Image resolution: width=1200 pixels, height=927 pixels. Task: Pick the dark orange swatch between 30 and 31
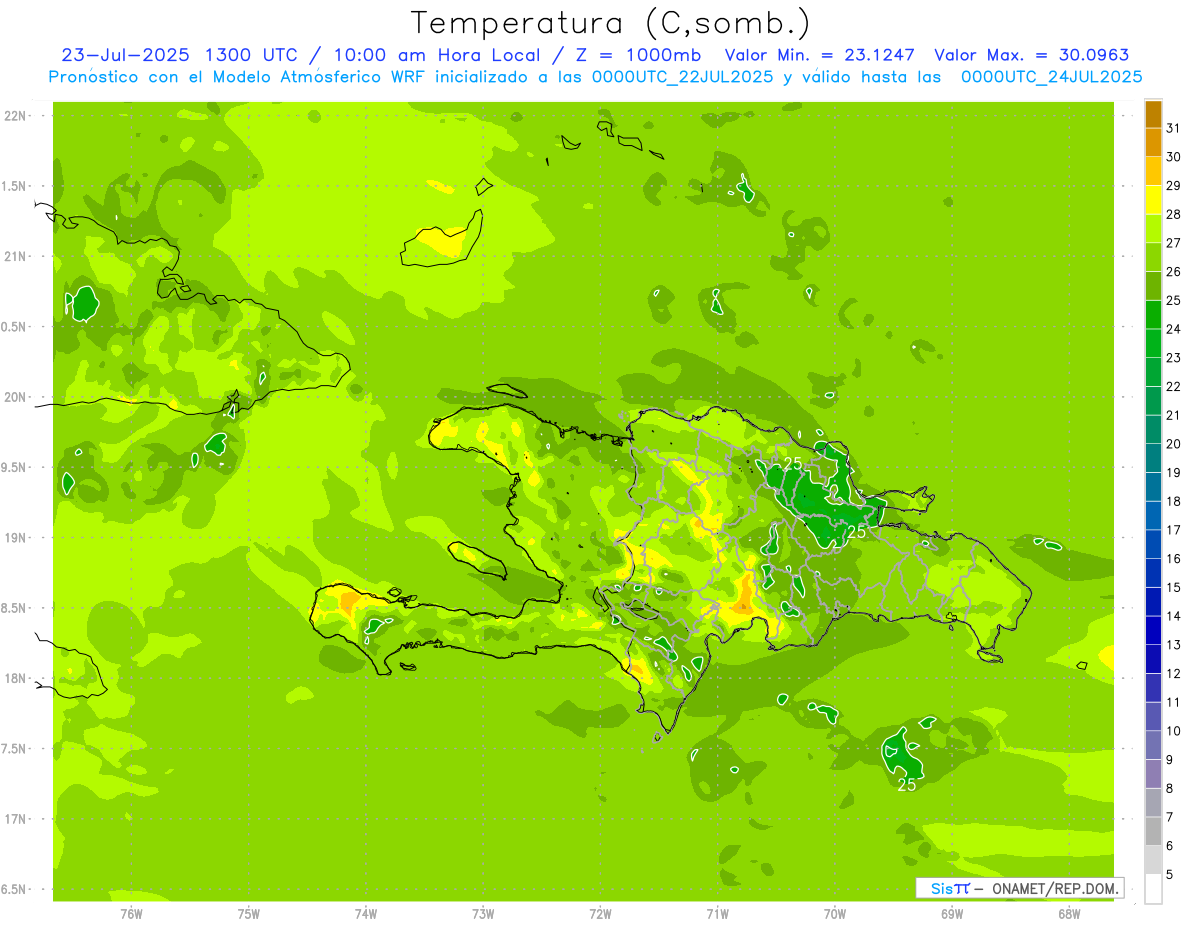point(1154,143)
